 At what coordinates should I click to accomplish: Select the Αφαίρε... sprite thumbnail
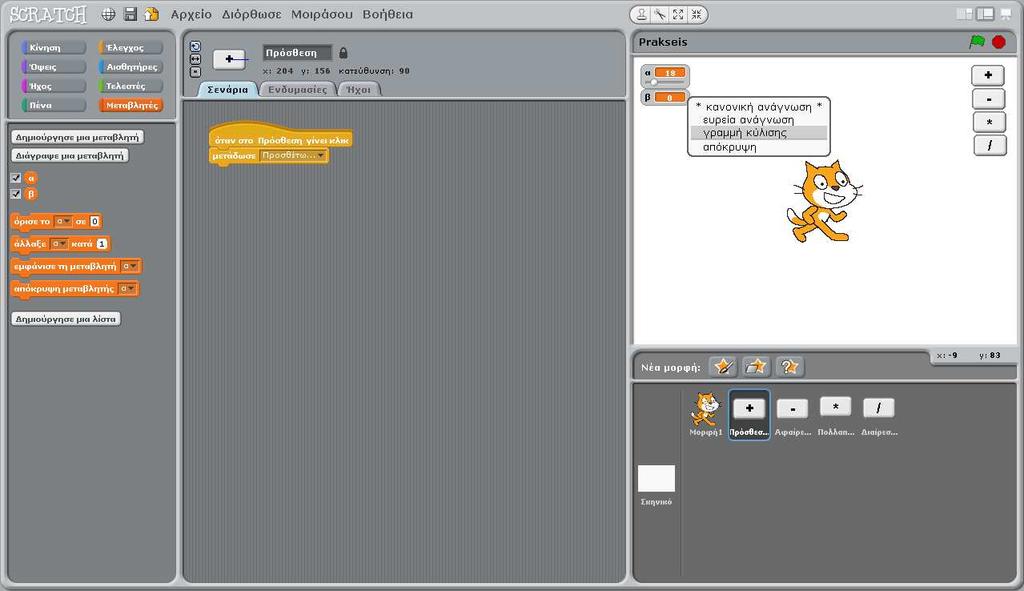[x=793, y=415]
